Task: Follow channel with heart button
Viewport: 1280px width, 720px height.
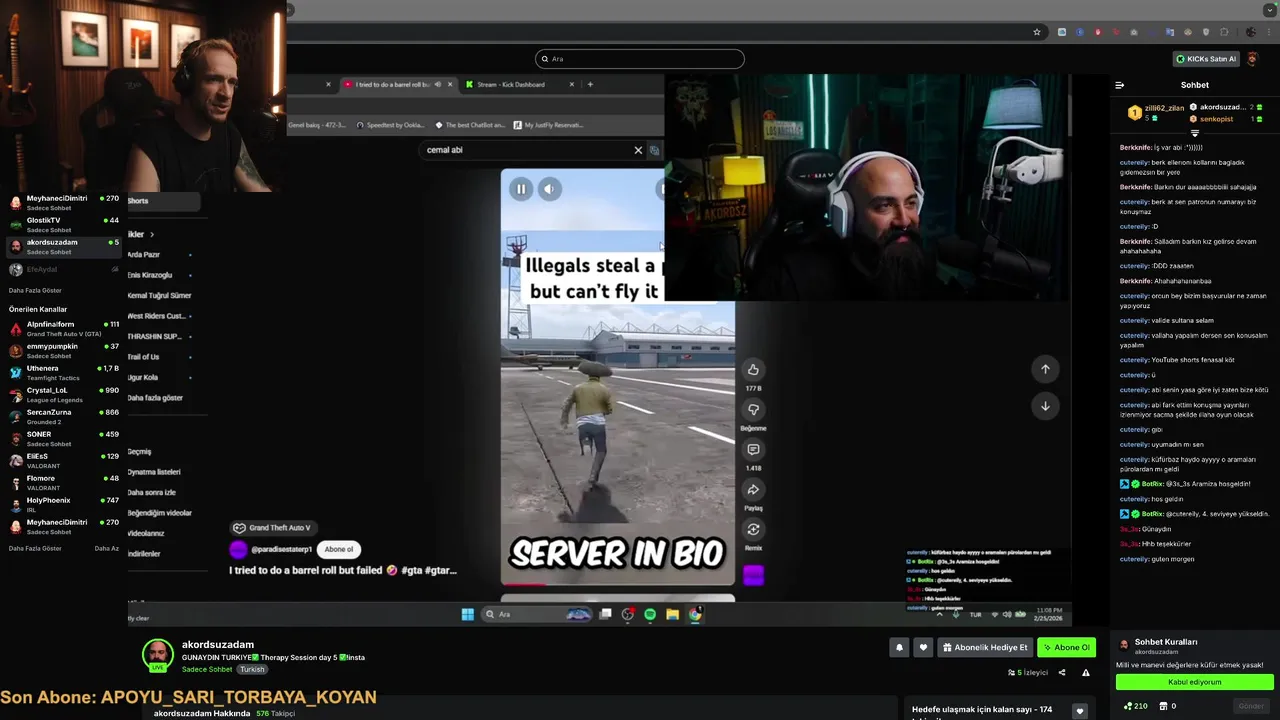Action: pos(923,647)
